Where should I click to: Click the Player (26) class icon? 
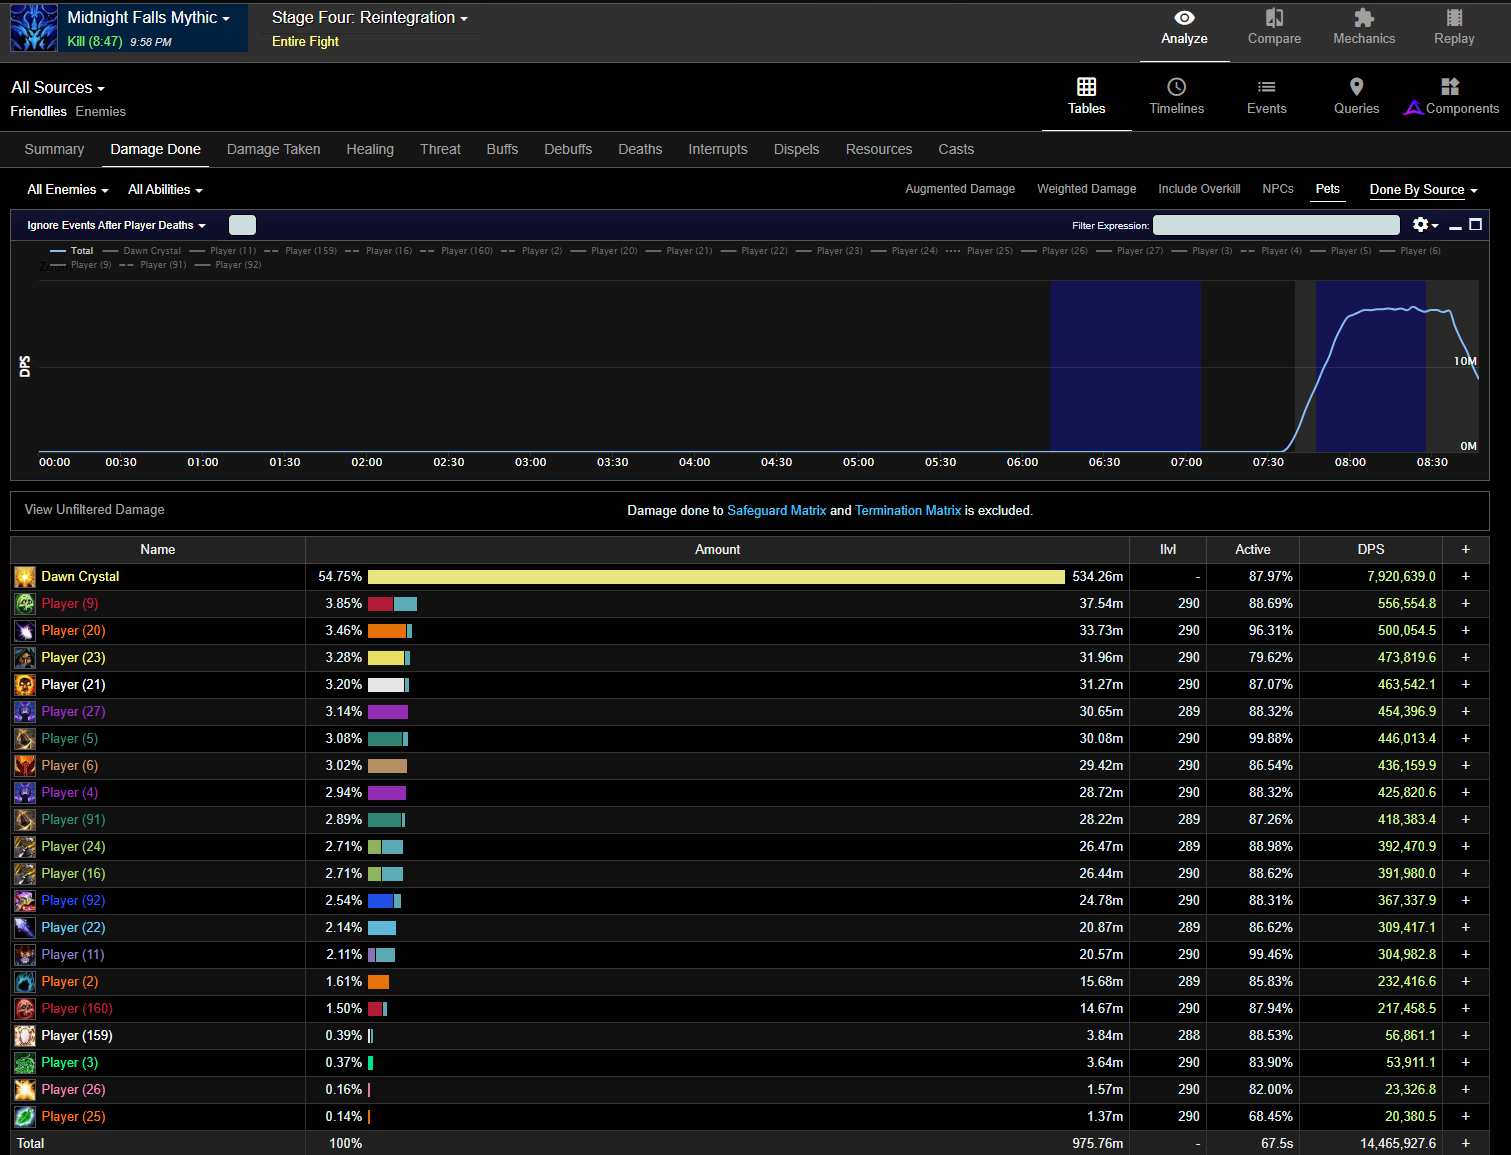tap(25, 1090)
